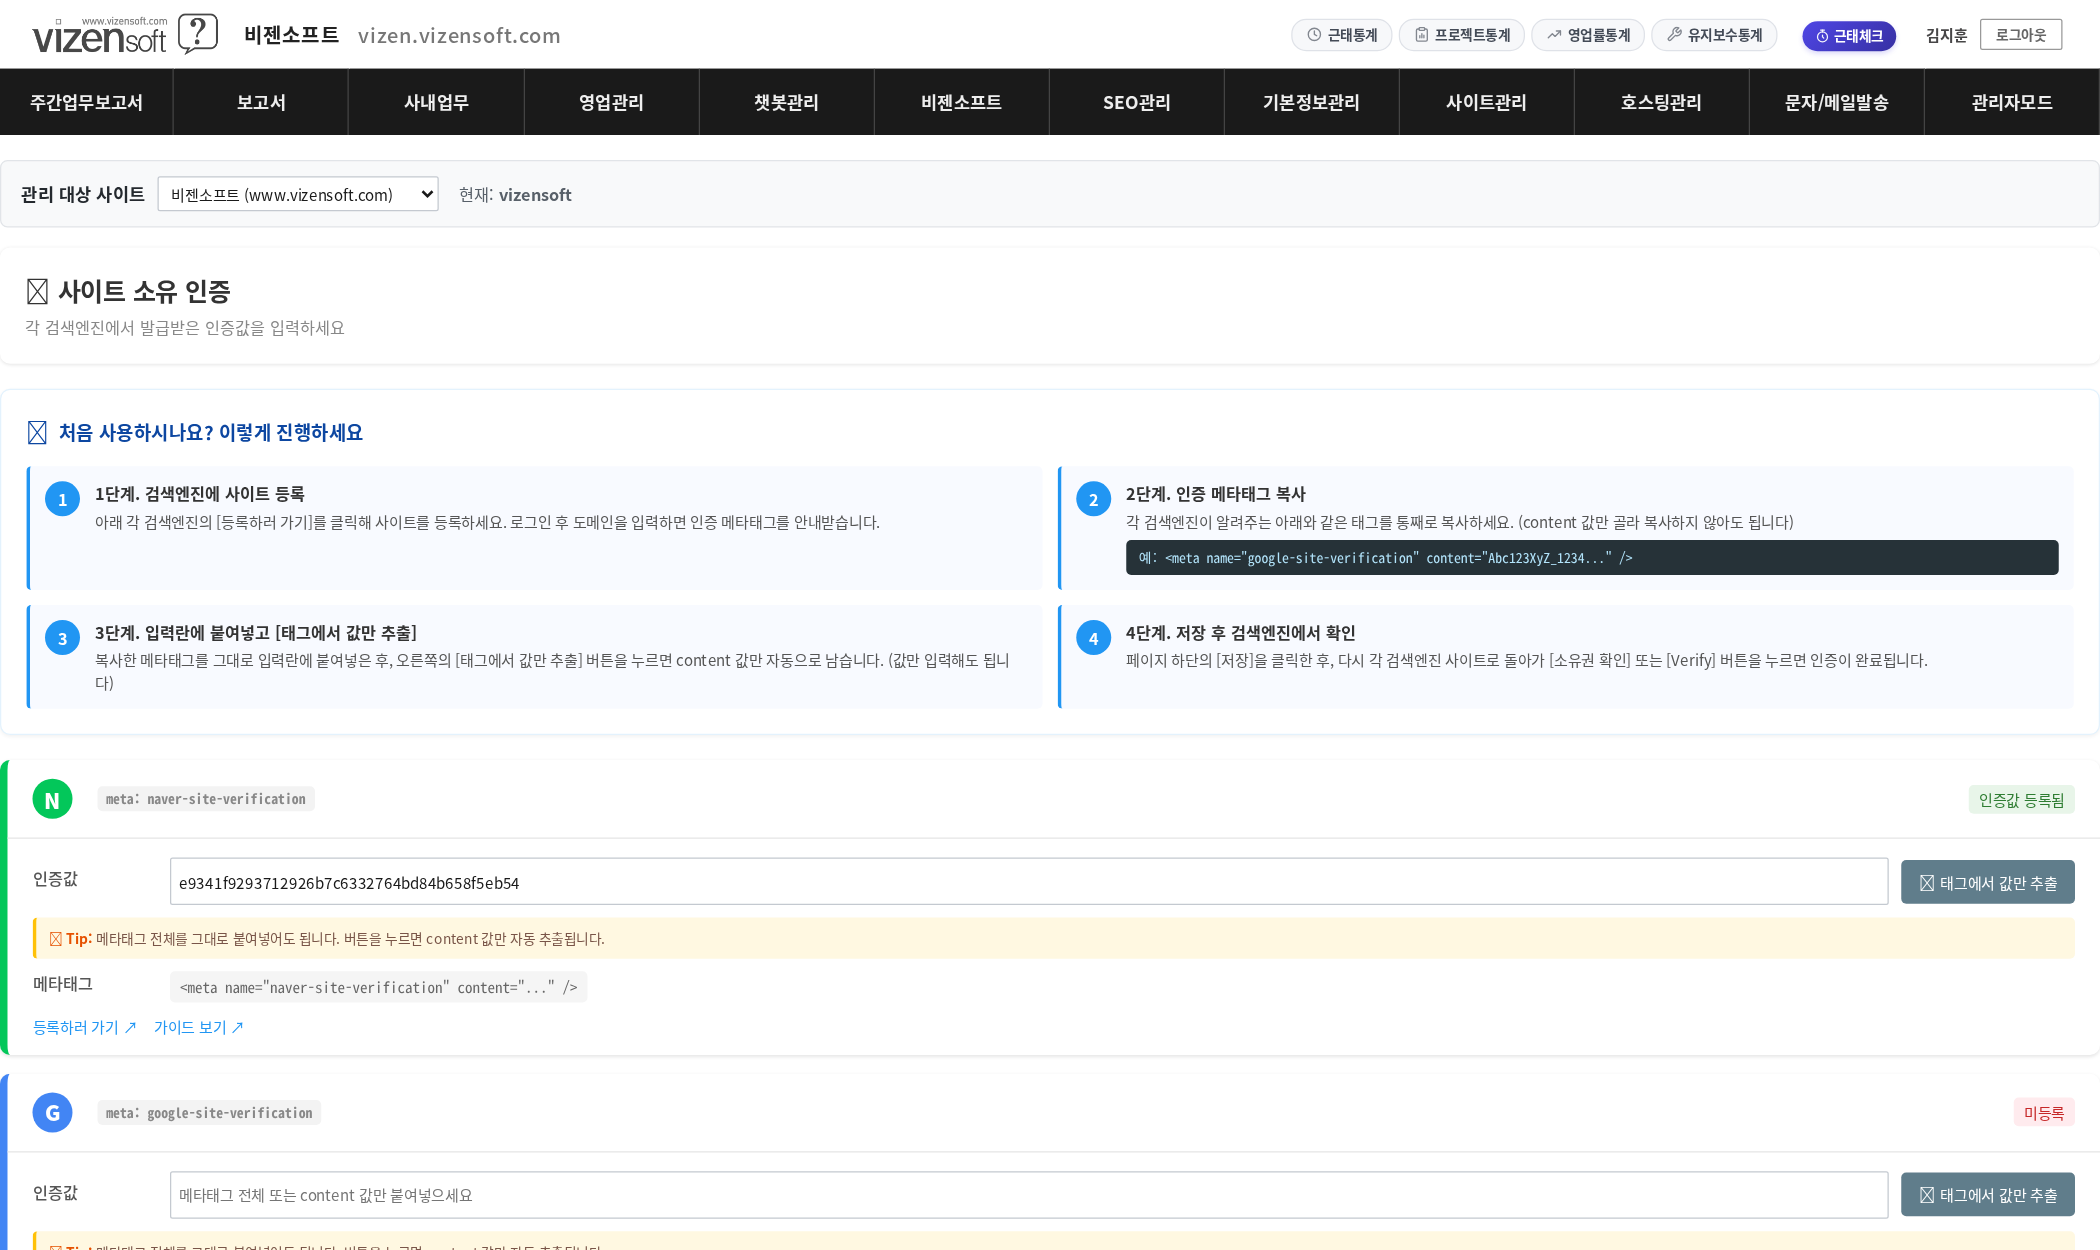This screenshot has height=1250, width=2100.
Task: Open the 챗봇관리 menu
Action: [786, 102]
